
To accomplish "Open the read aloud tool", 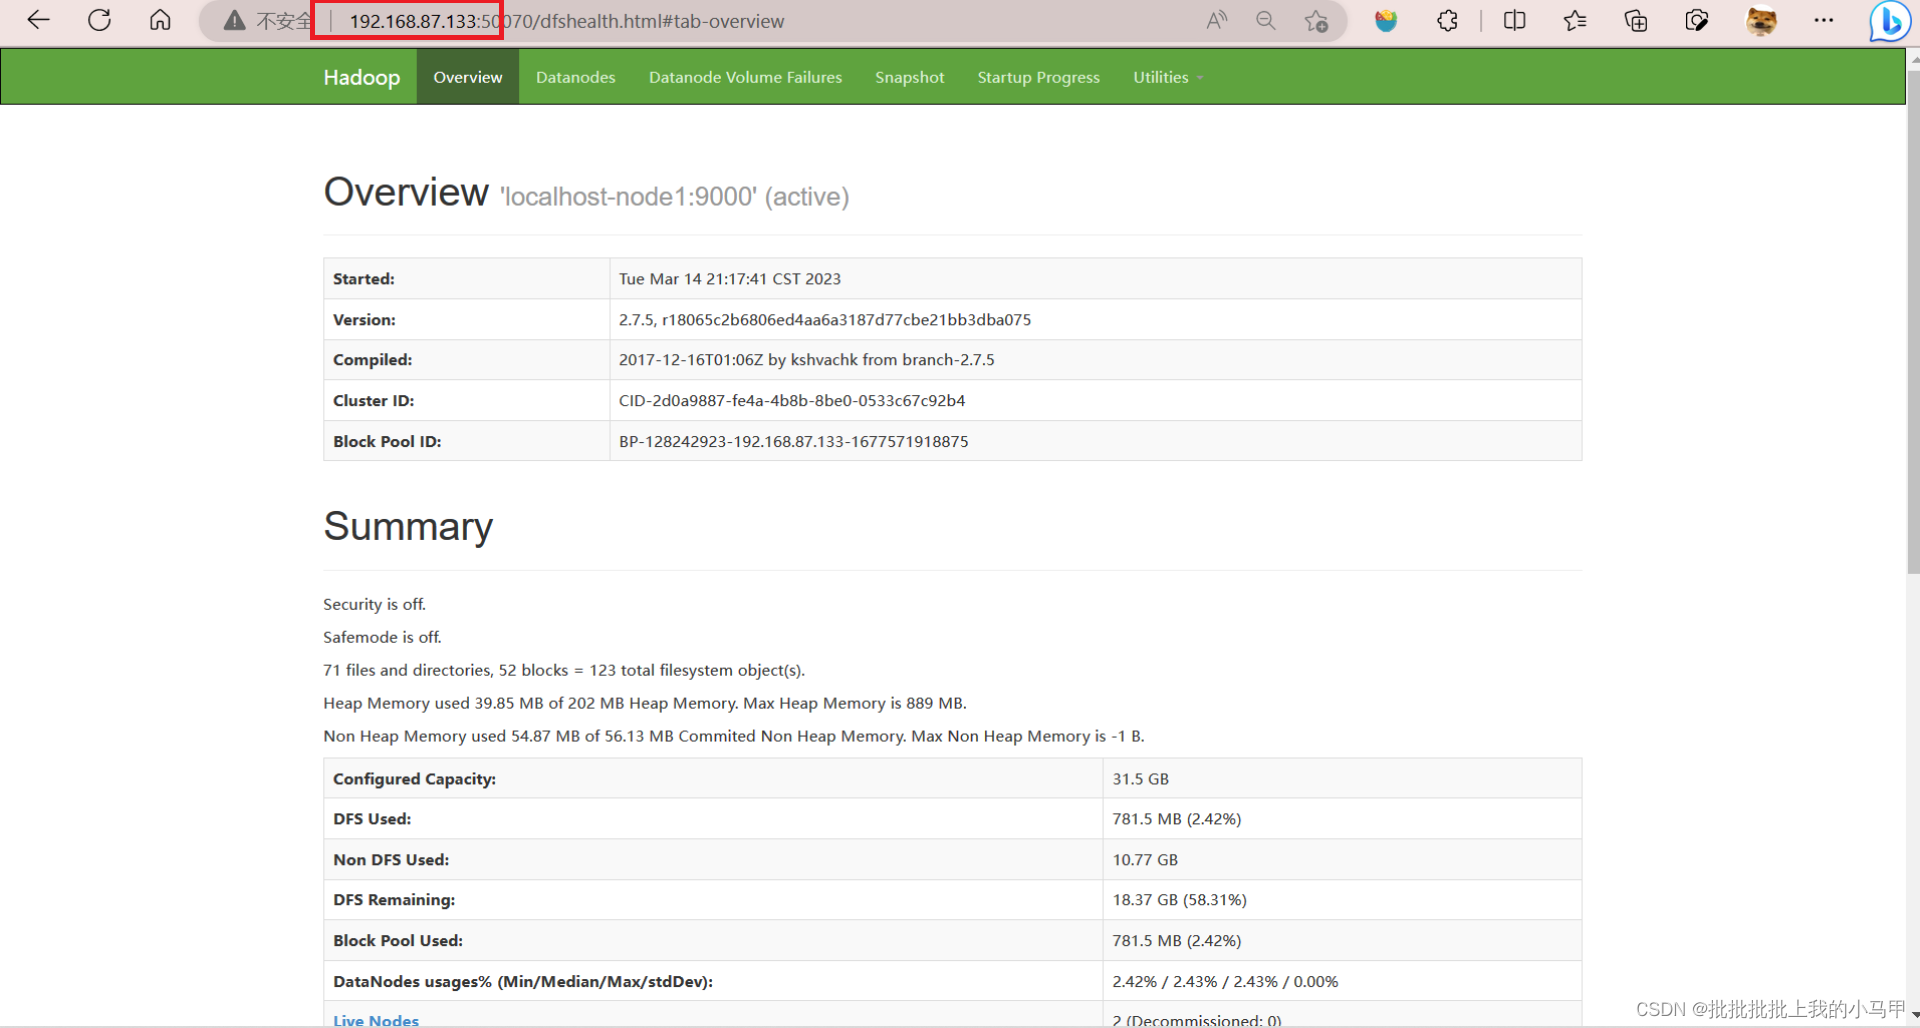I will [1216, 21].
